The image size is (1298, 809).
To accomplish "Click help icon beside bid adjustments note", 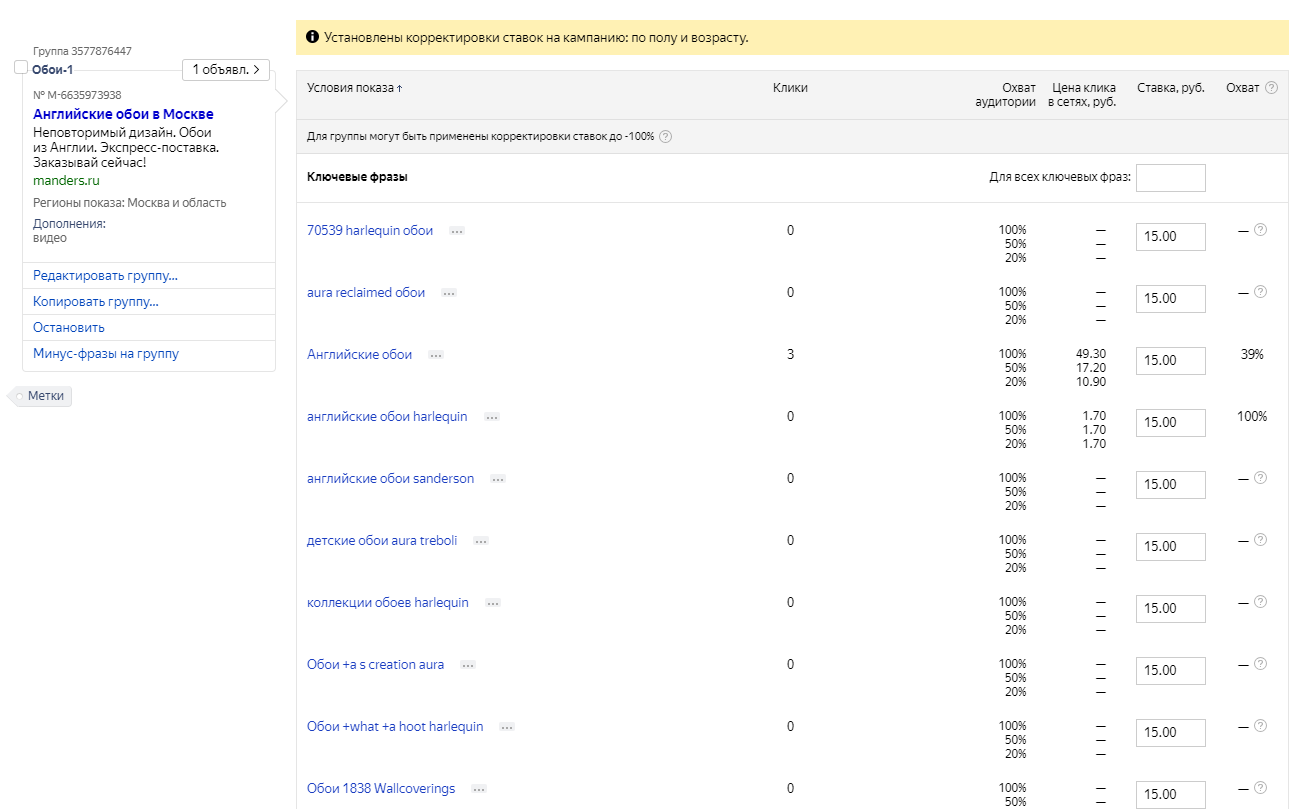I will pyautogui.click(x=665, y=137).
